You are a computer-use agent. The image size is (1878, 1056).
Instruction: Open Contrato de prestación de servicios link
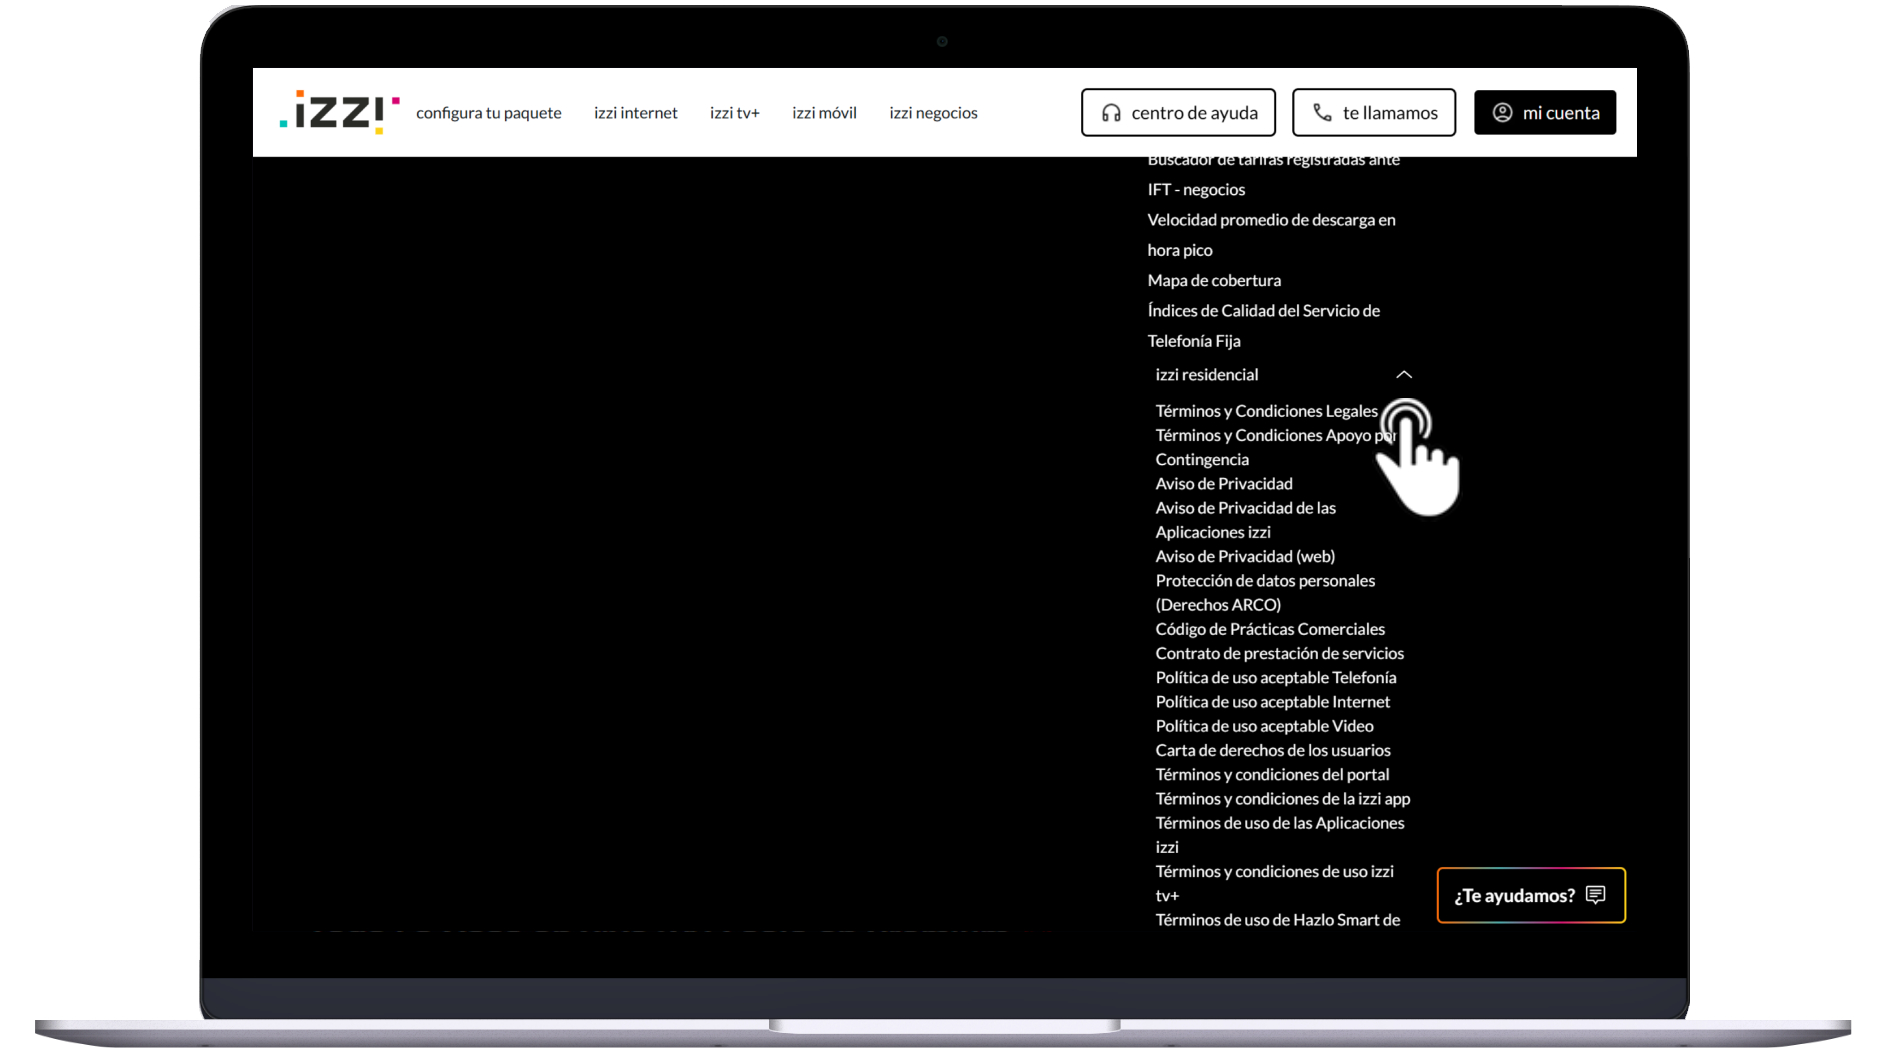coord(1280,653)
